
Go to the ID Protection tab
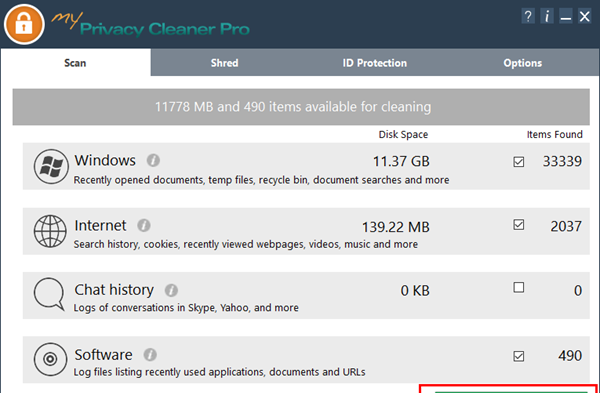(x=375, y=63)
